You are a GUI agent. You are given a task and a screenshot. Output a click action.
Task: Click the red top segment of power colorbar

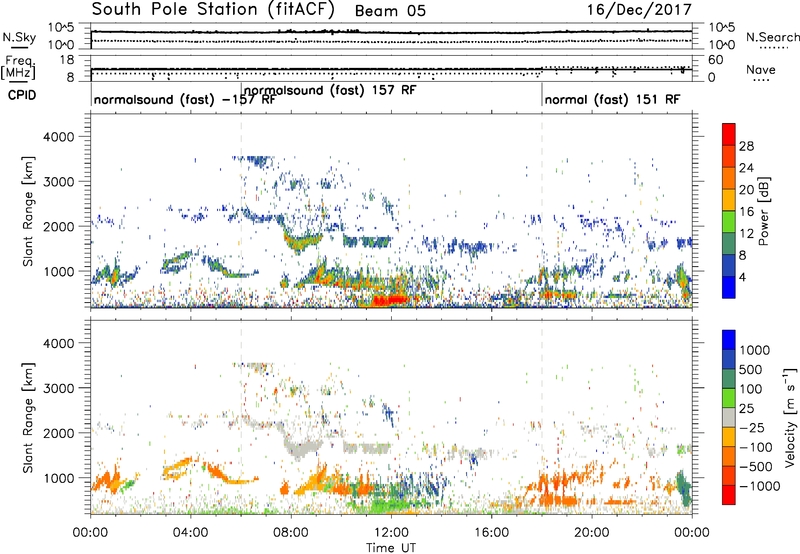click(729, 134)
